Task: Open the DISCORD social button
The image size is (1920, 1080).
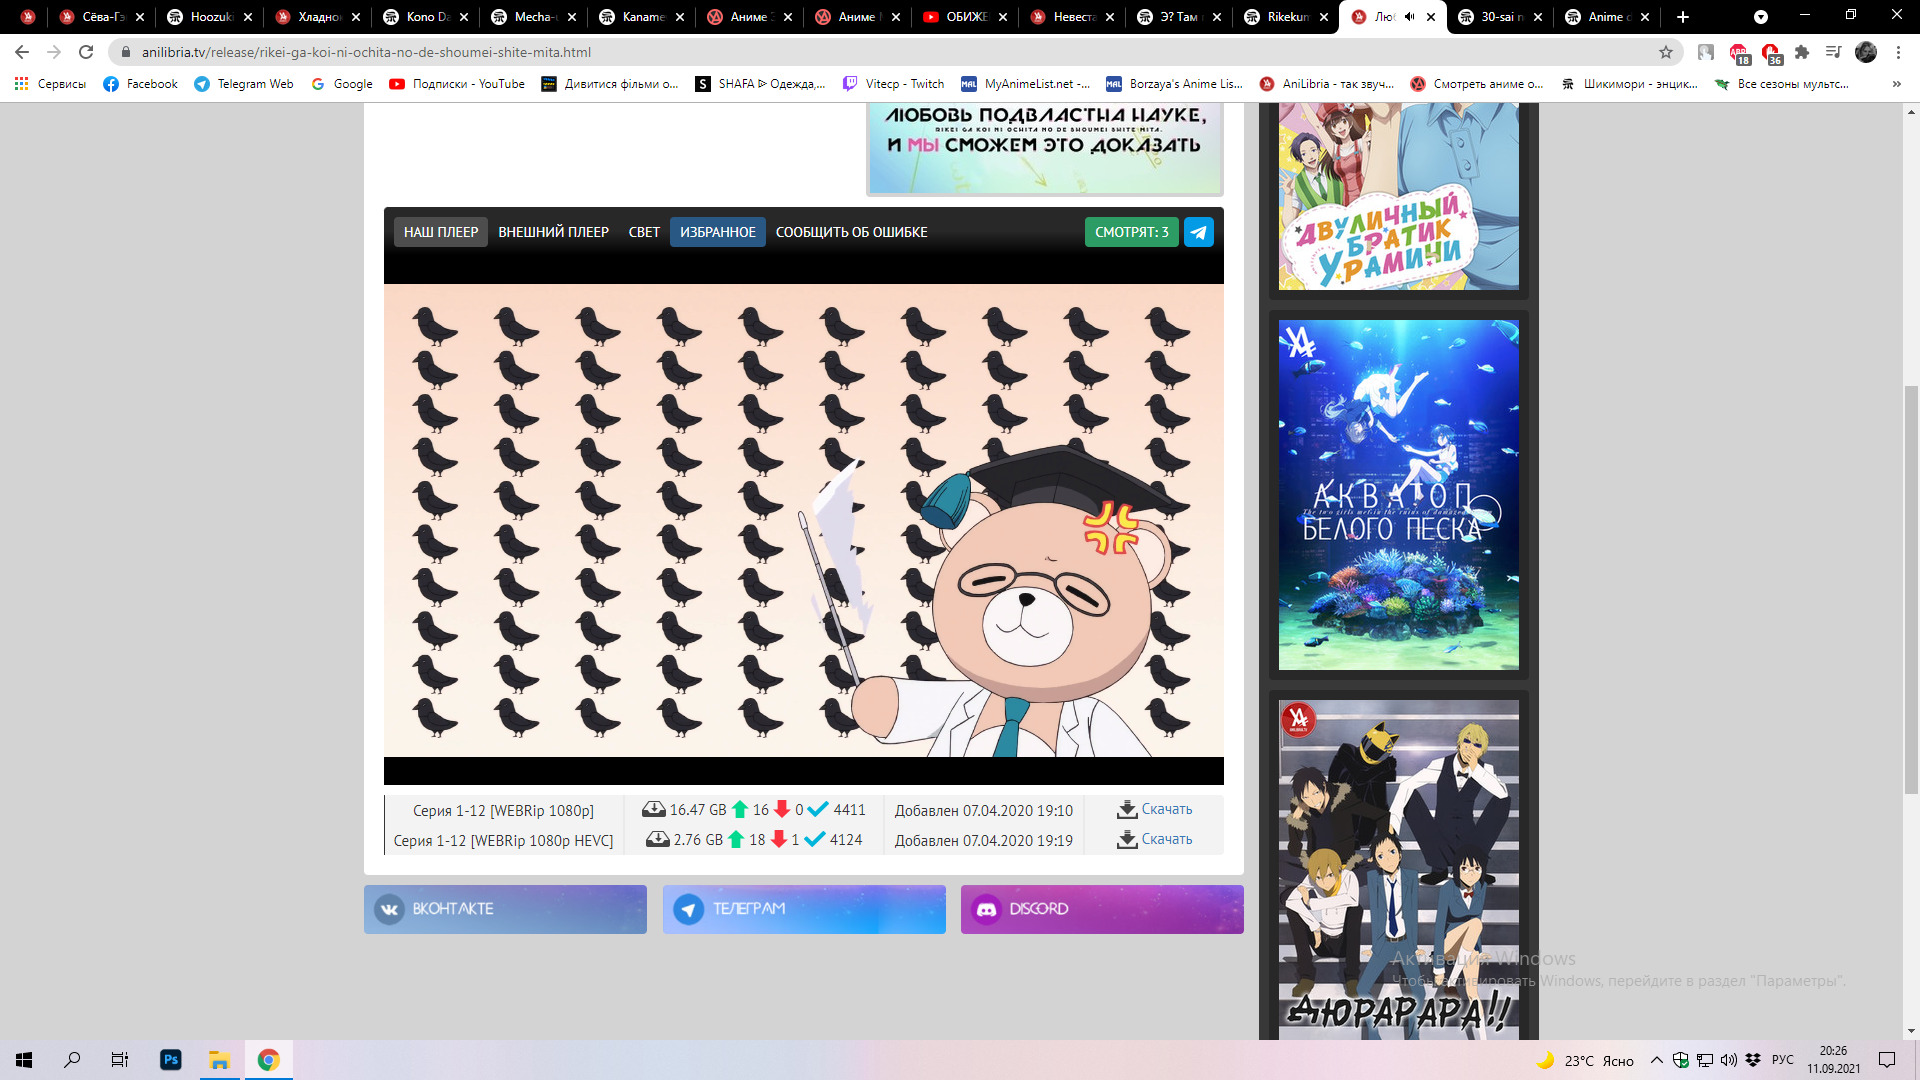Action: click(x=1101, y=909)
